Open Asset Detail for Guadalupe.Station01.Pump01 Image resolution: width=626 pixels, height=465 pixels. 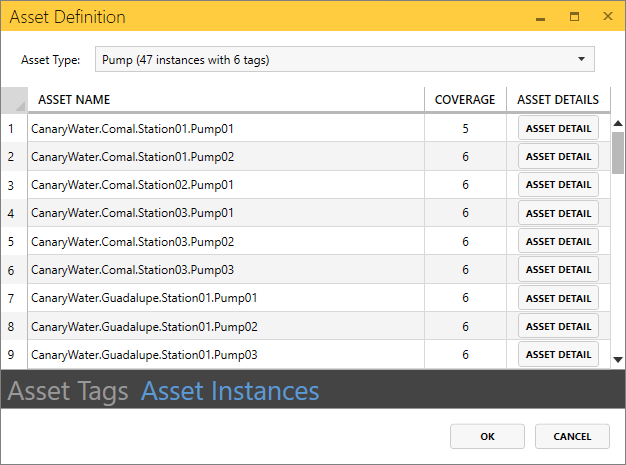point(558,298)
